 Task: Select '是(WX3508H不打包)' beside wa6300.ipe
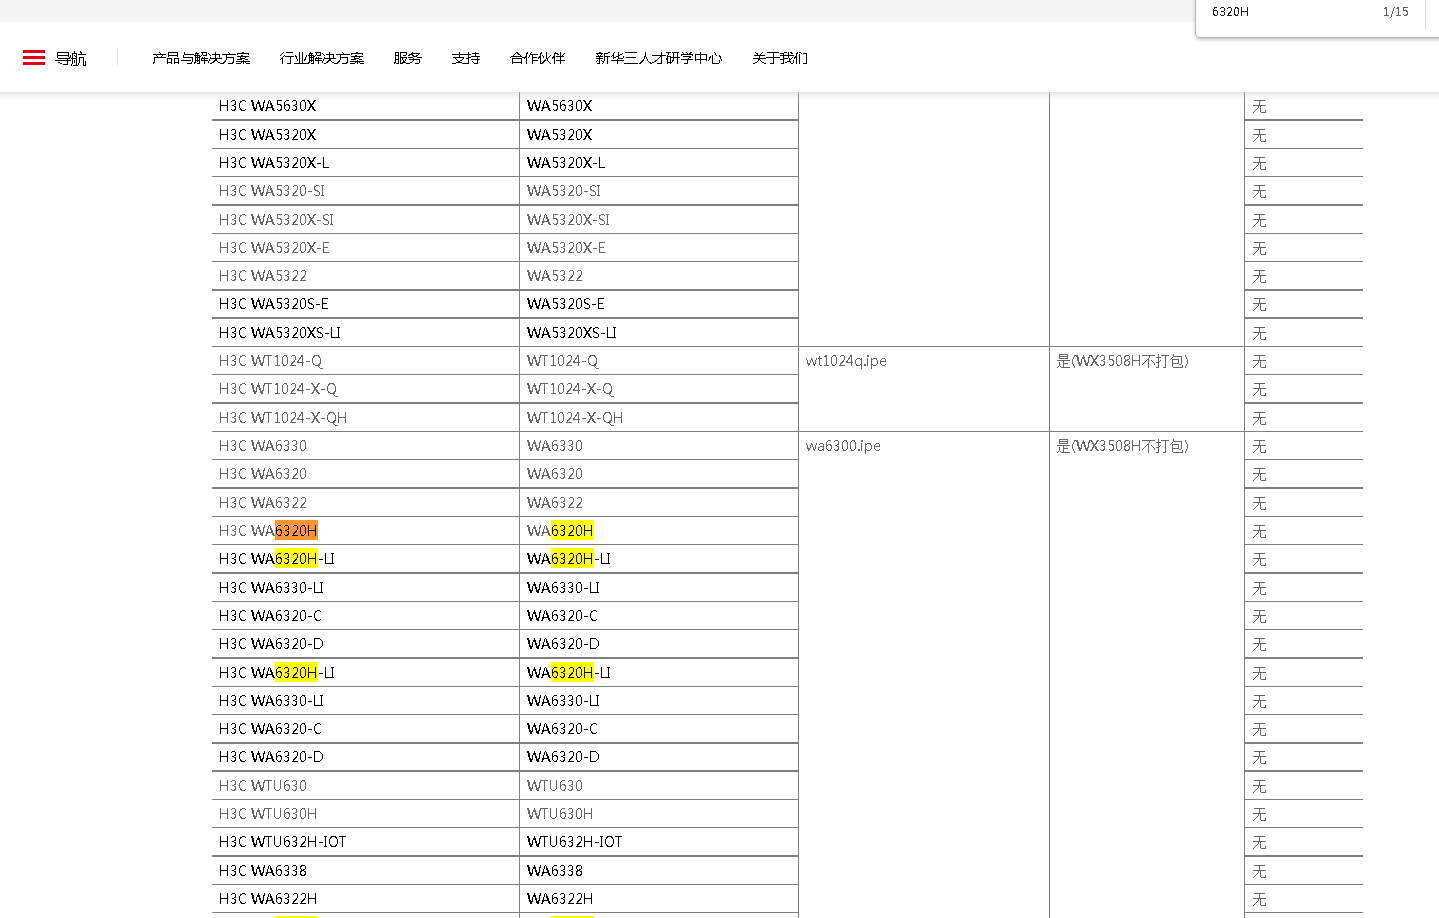[x=1123, y=446]
